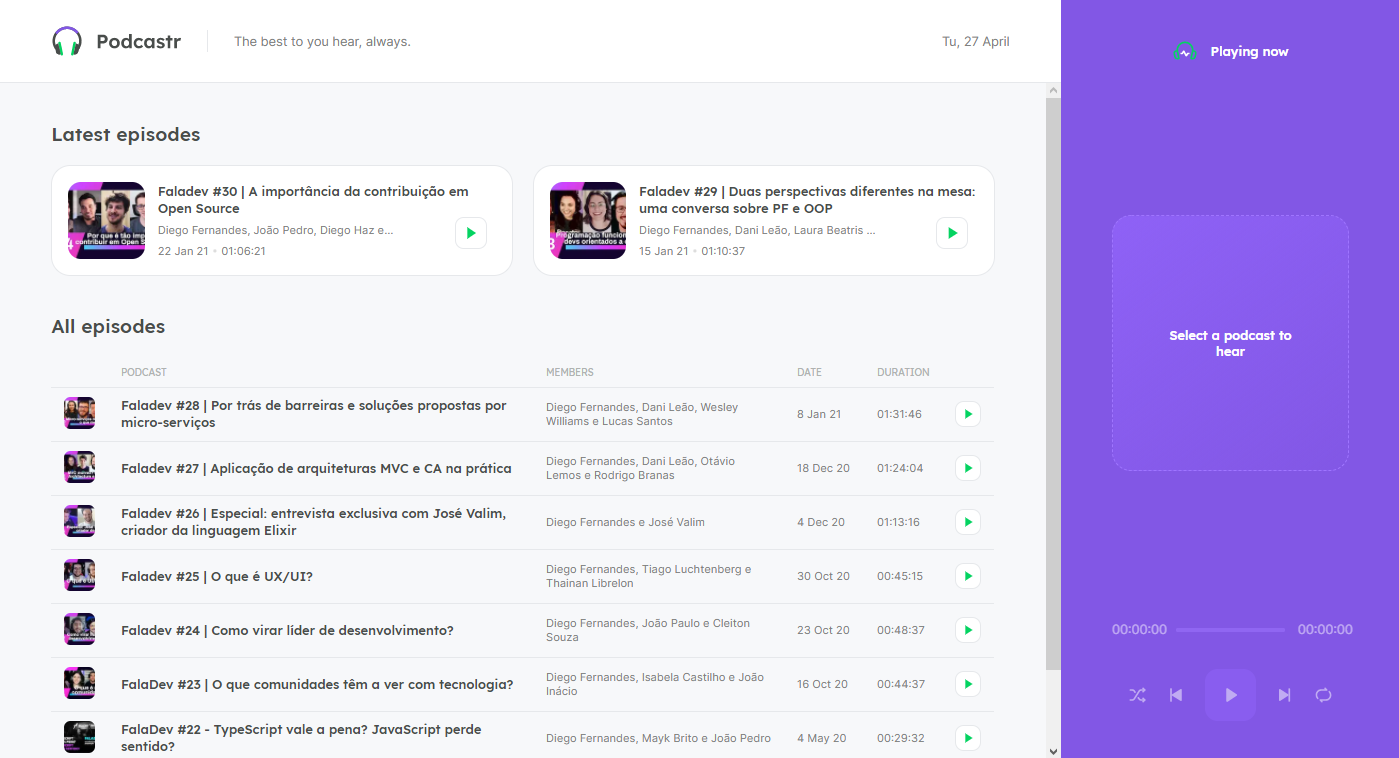Viewport: 1399px width, 758px height.
Task: Click the Faladev #25 row thumbnail
Action: (79, 576)
